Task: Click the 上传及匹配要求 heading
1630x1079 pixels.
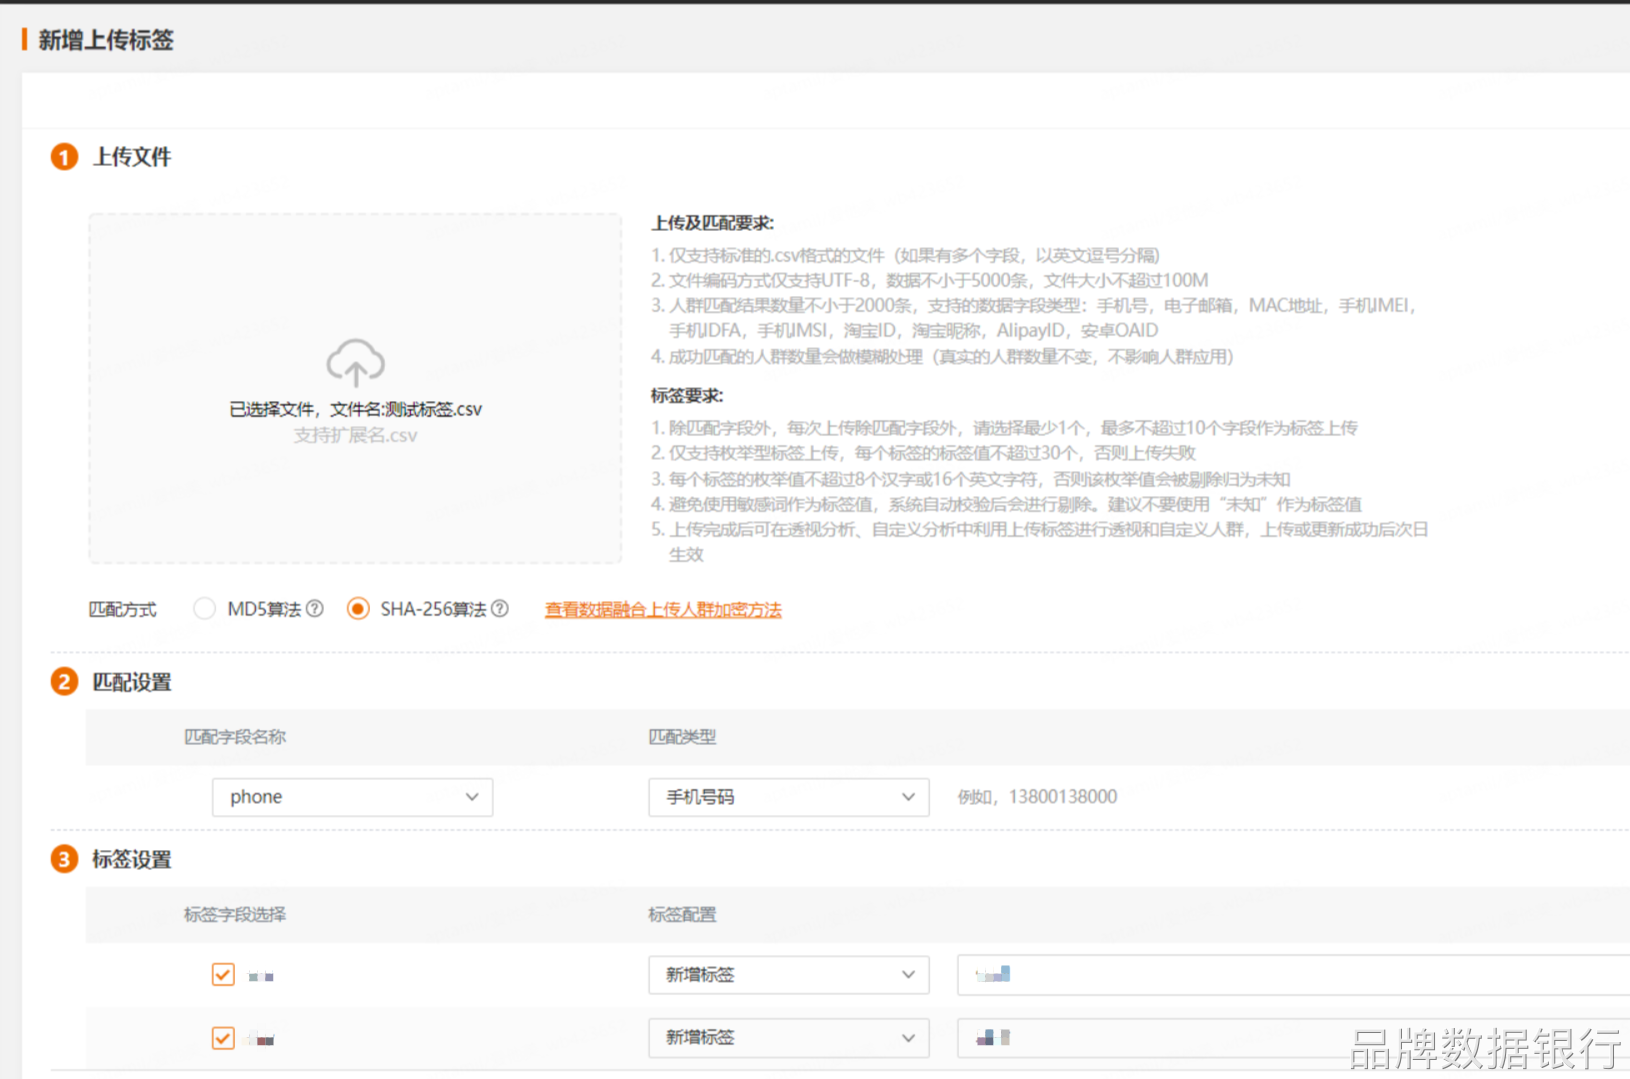Action: pos(712,223)
